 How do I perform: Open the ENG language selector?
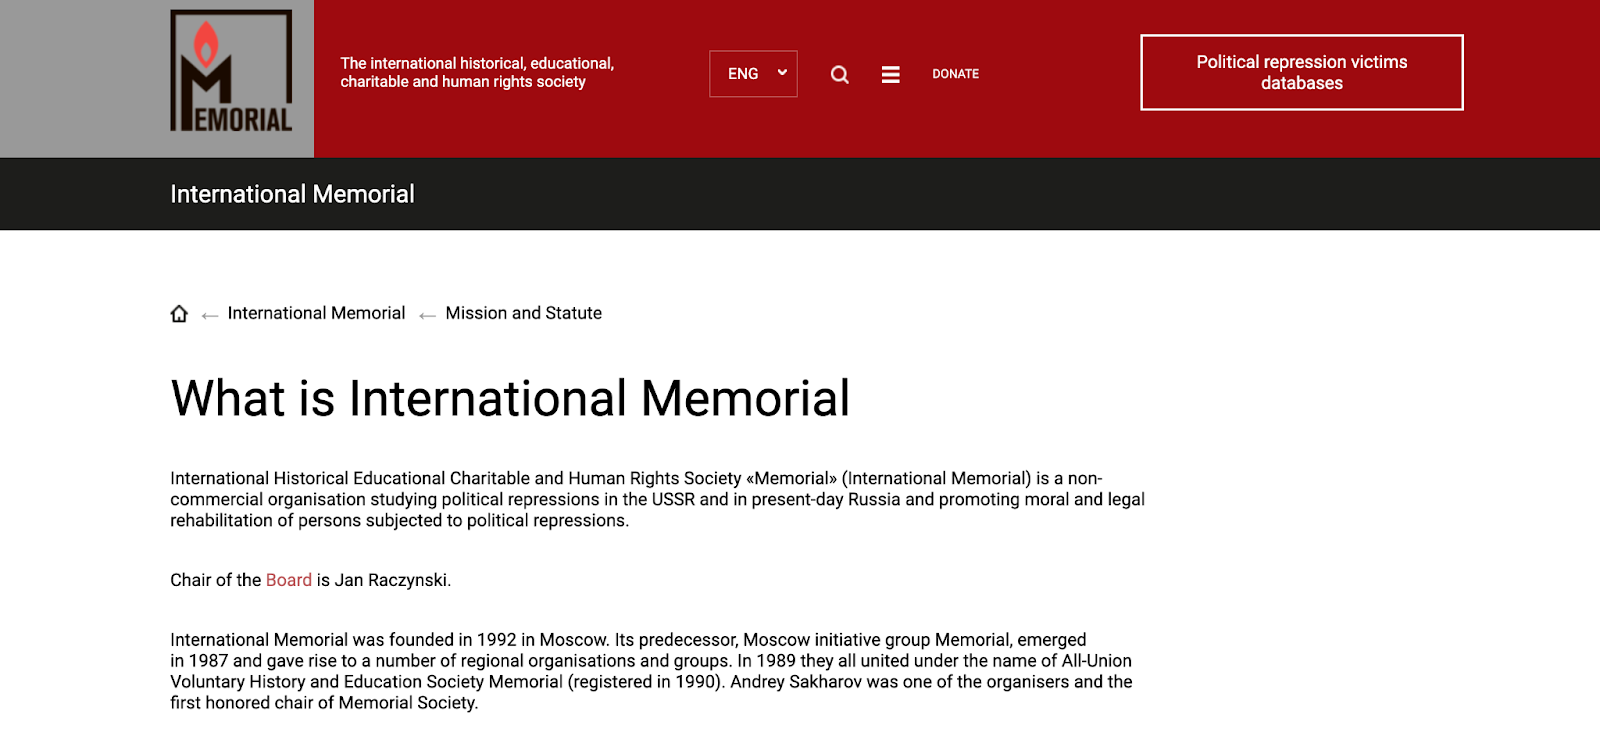[x=743, y=74]
